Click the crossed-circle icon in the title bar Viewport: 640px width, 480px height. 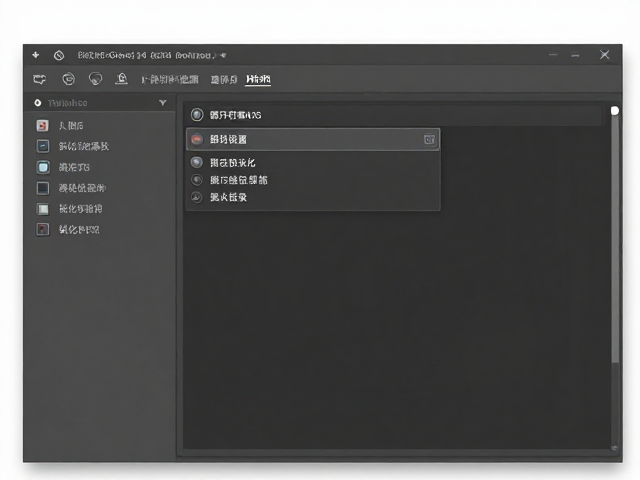(59, 55)
